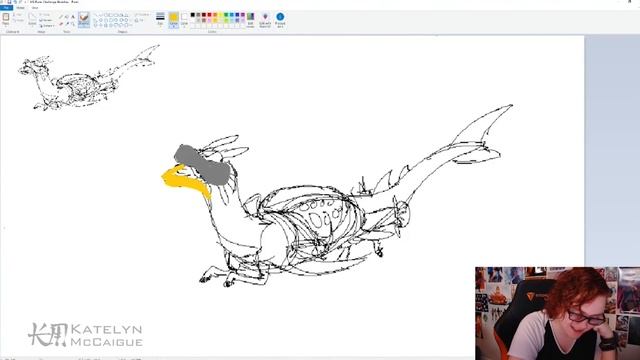This screenshot has width=640, height=360.
Task: Expand the Shapes gallery
Action: 129,25
